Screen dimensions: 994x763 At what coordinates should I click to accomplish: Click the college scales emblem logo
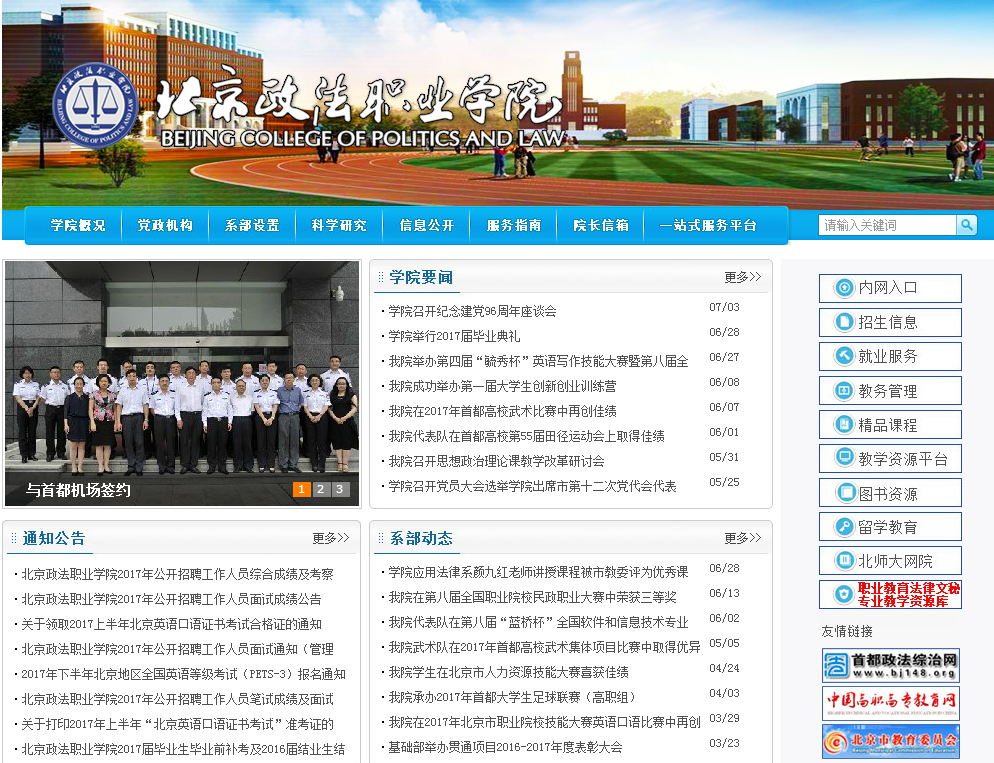coord(97,106)
